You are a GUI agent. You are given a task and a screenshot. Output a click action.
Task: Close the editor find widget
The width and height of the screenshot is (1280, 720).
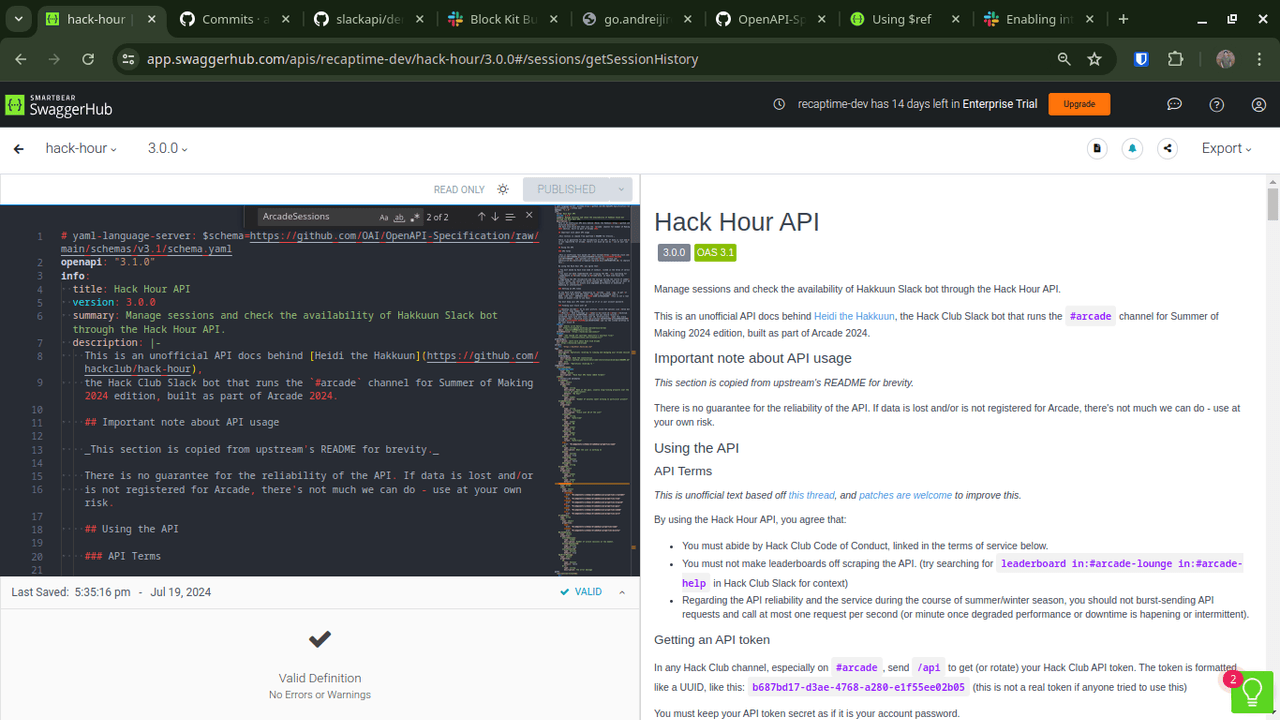[x=529, y=216]
